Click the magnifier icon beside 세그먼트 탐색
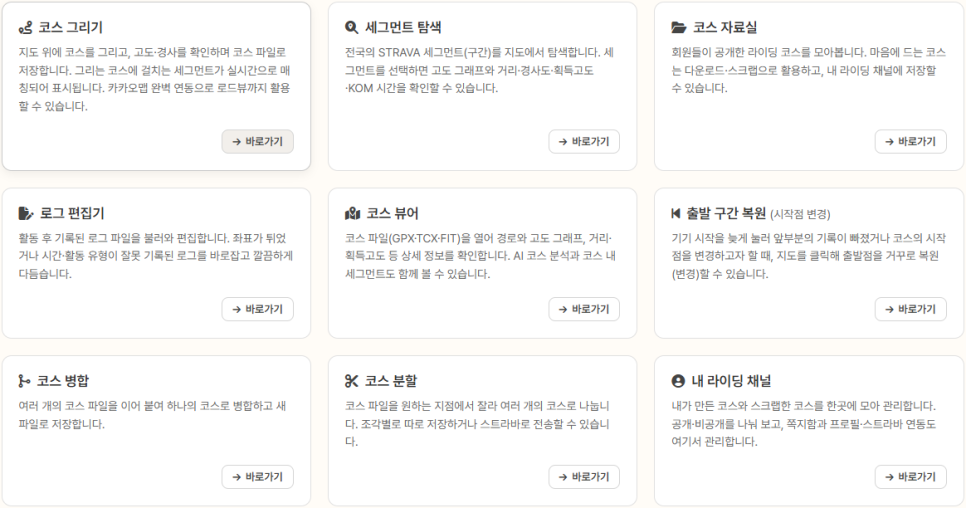The height and width of the screenshot is (508, 966). 351,28
